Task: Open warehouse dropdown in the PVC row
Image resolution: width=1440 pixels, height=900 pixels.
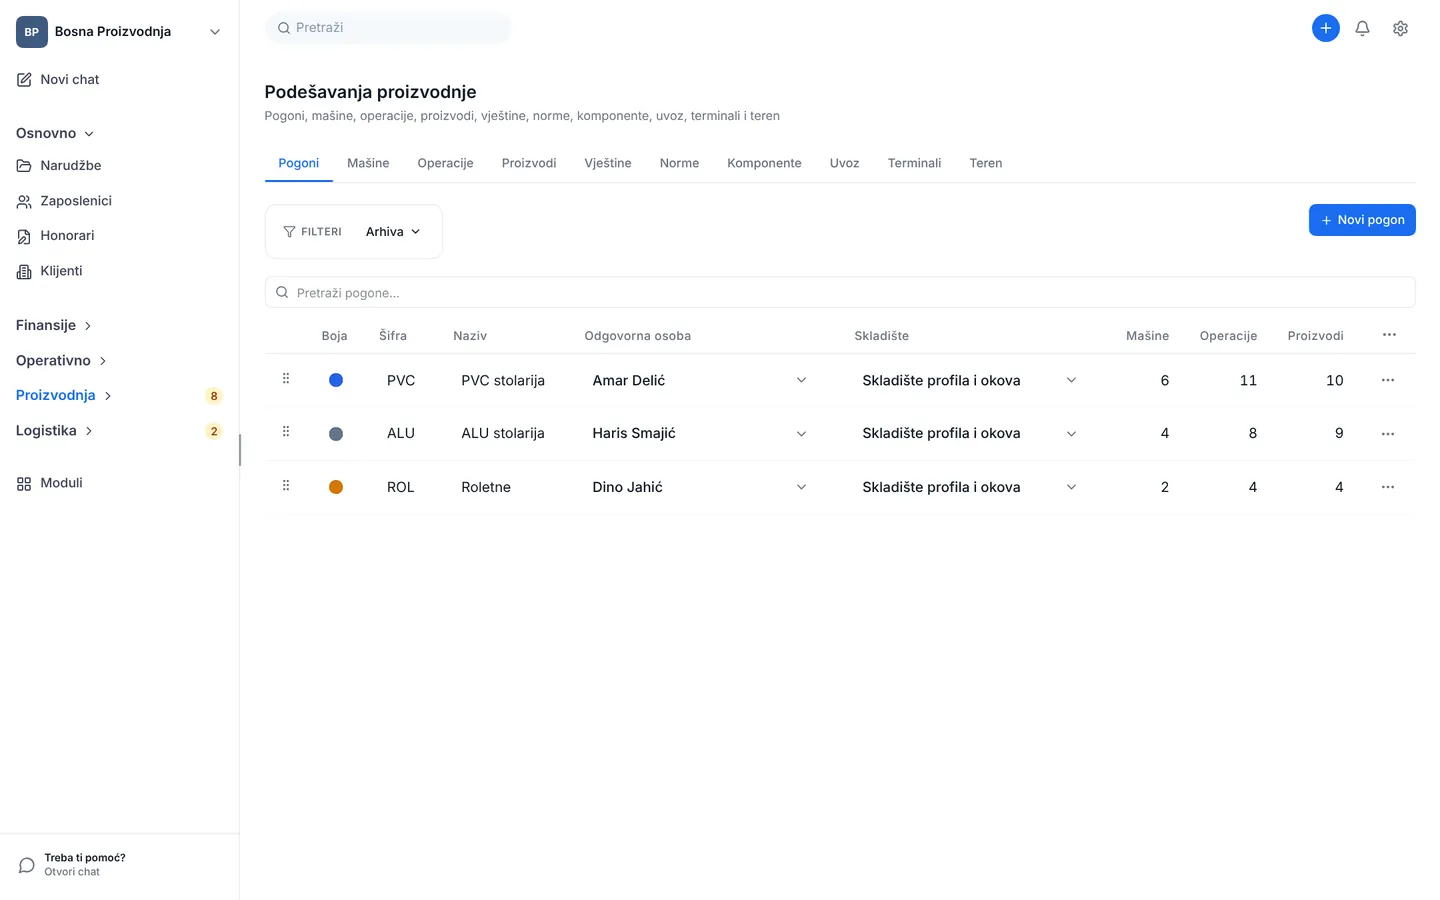Action: 969,380
